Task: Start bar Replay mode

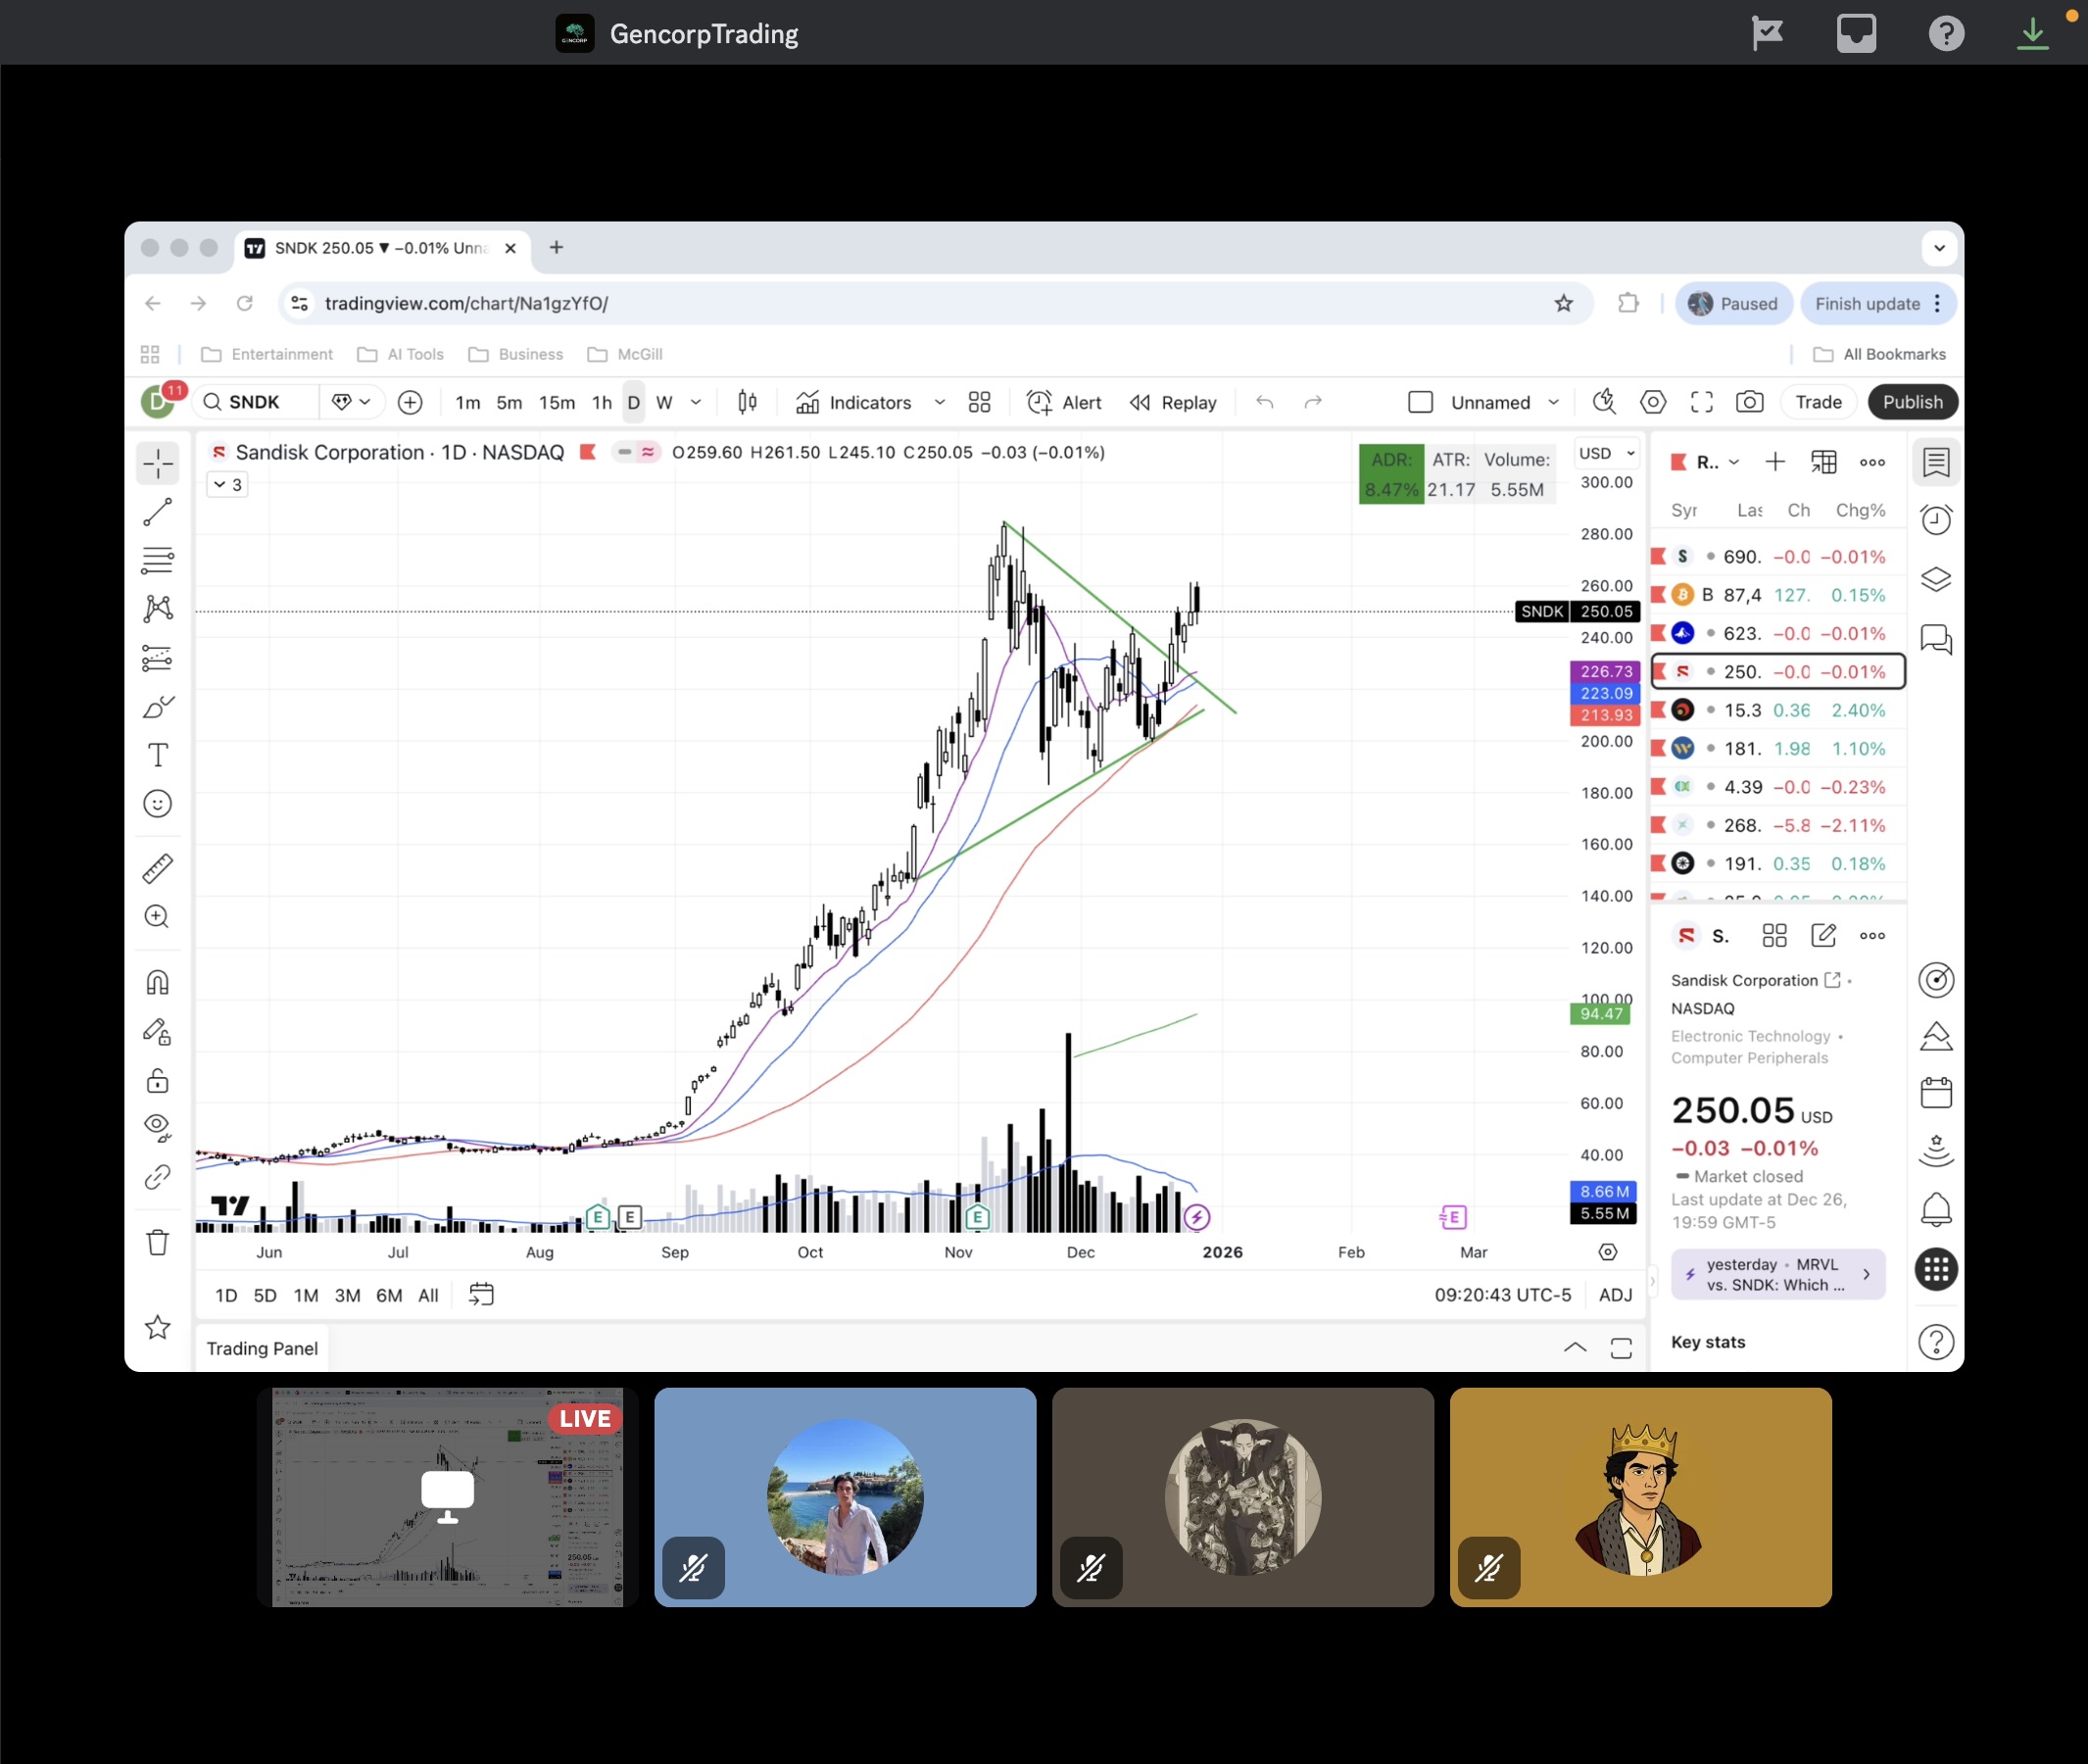Action: coord(1173,402)
